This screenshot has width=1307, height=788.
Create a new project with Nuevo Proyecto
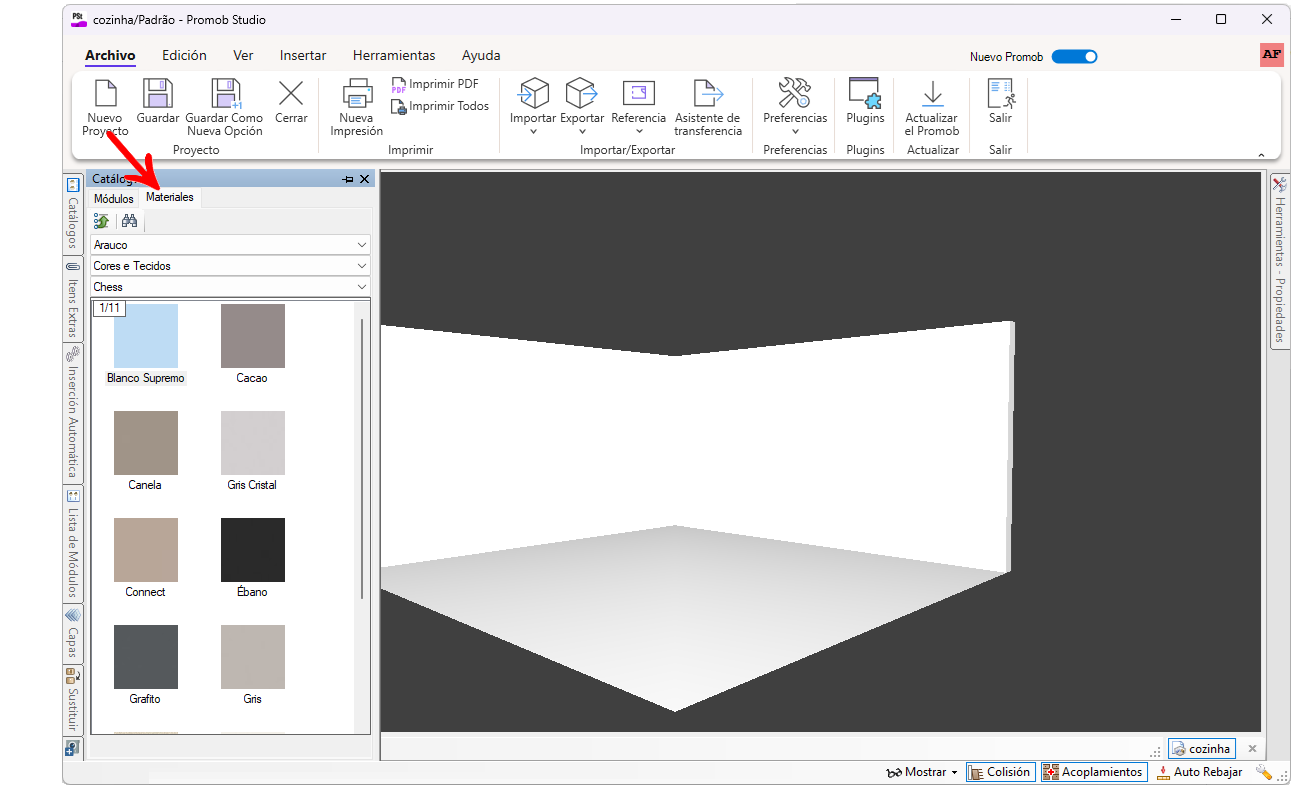coord(105,108)
